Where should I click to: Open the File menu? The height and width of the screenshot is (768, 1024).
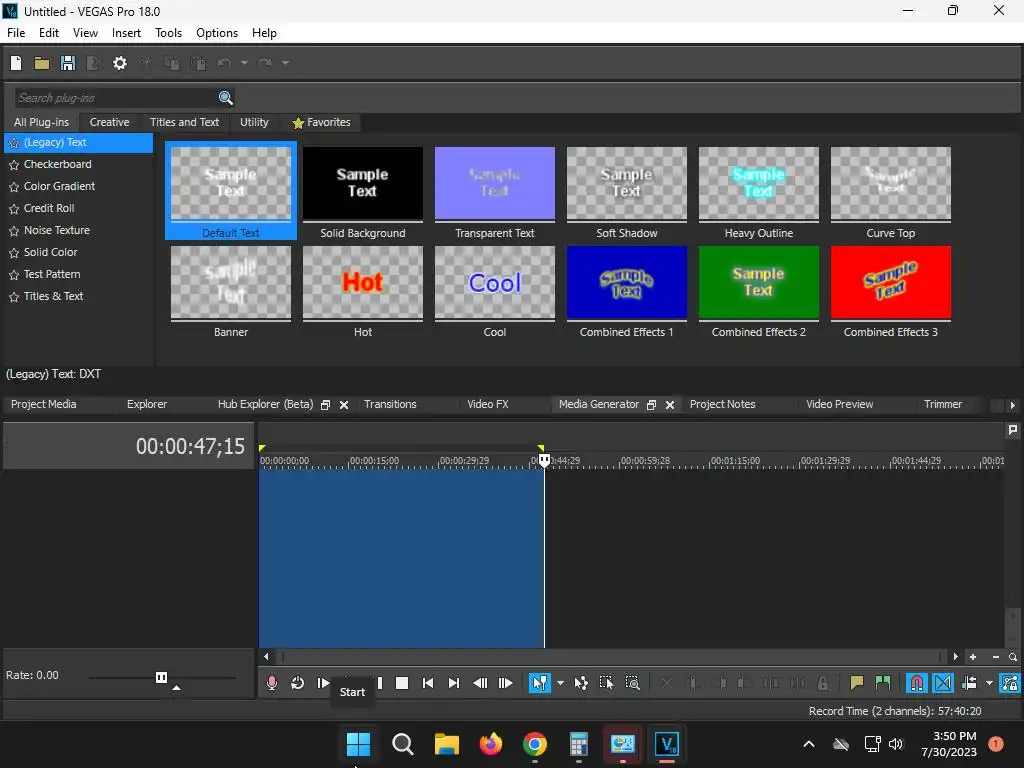click(16, 33)
